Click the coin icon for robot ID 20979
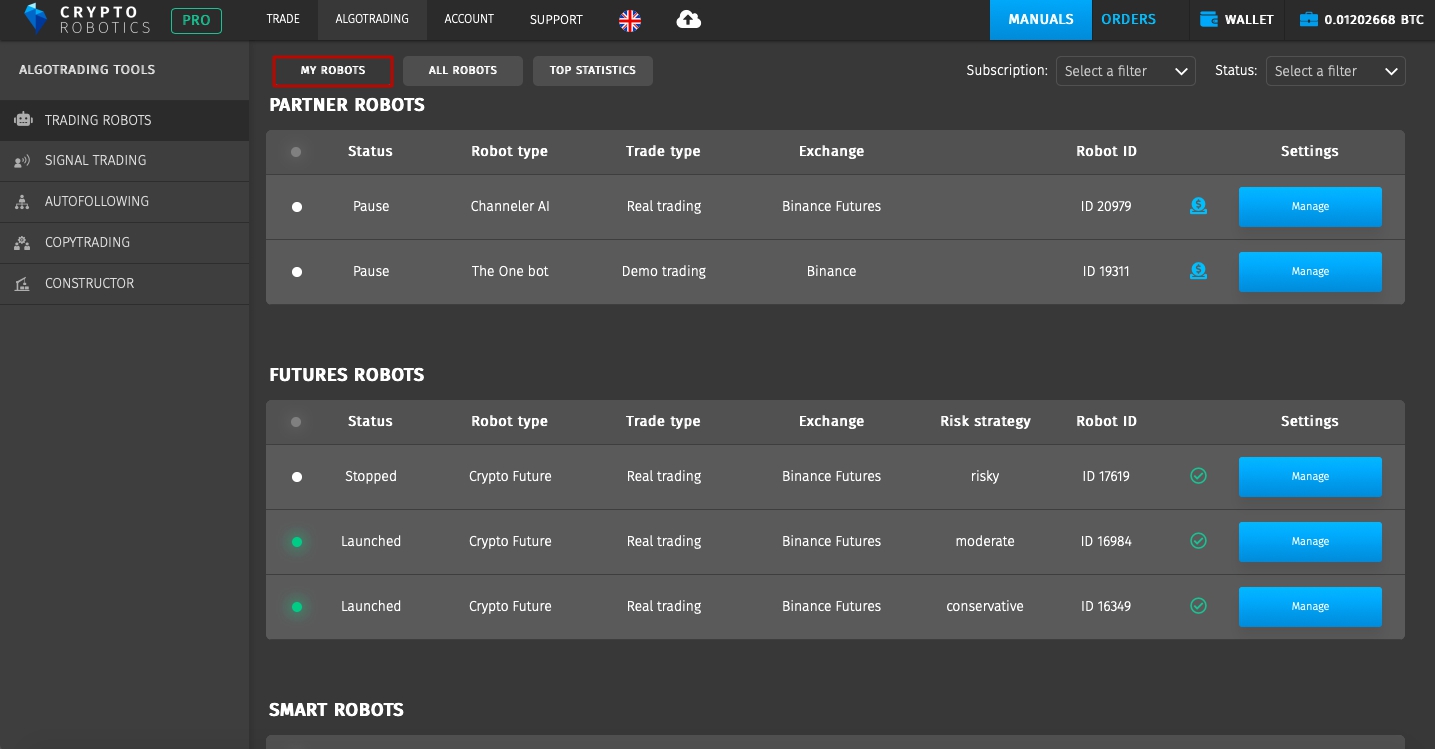Screen dimensions: 1435x749 click(x=1198, y=206)
